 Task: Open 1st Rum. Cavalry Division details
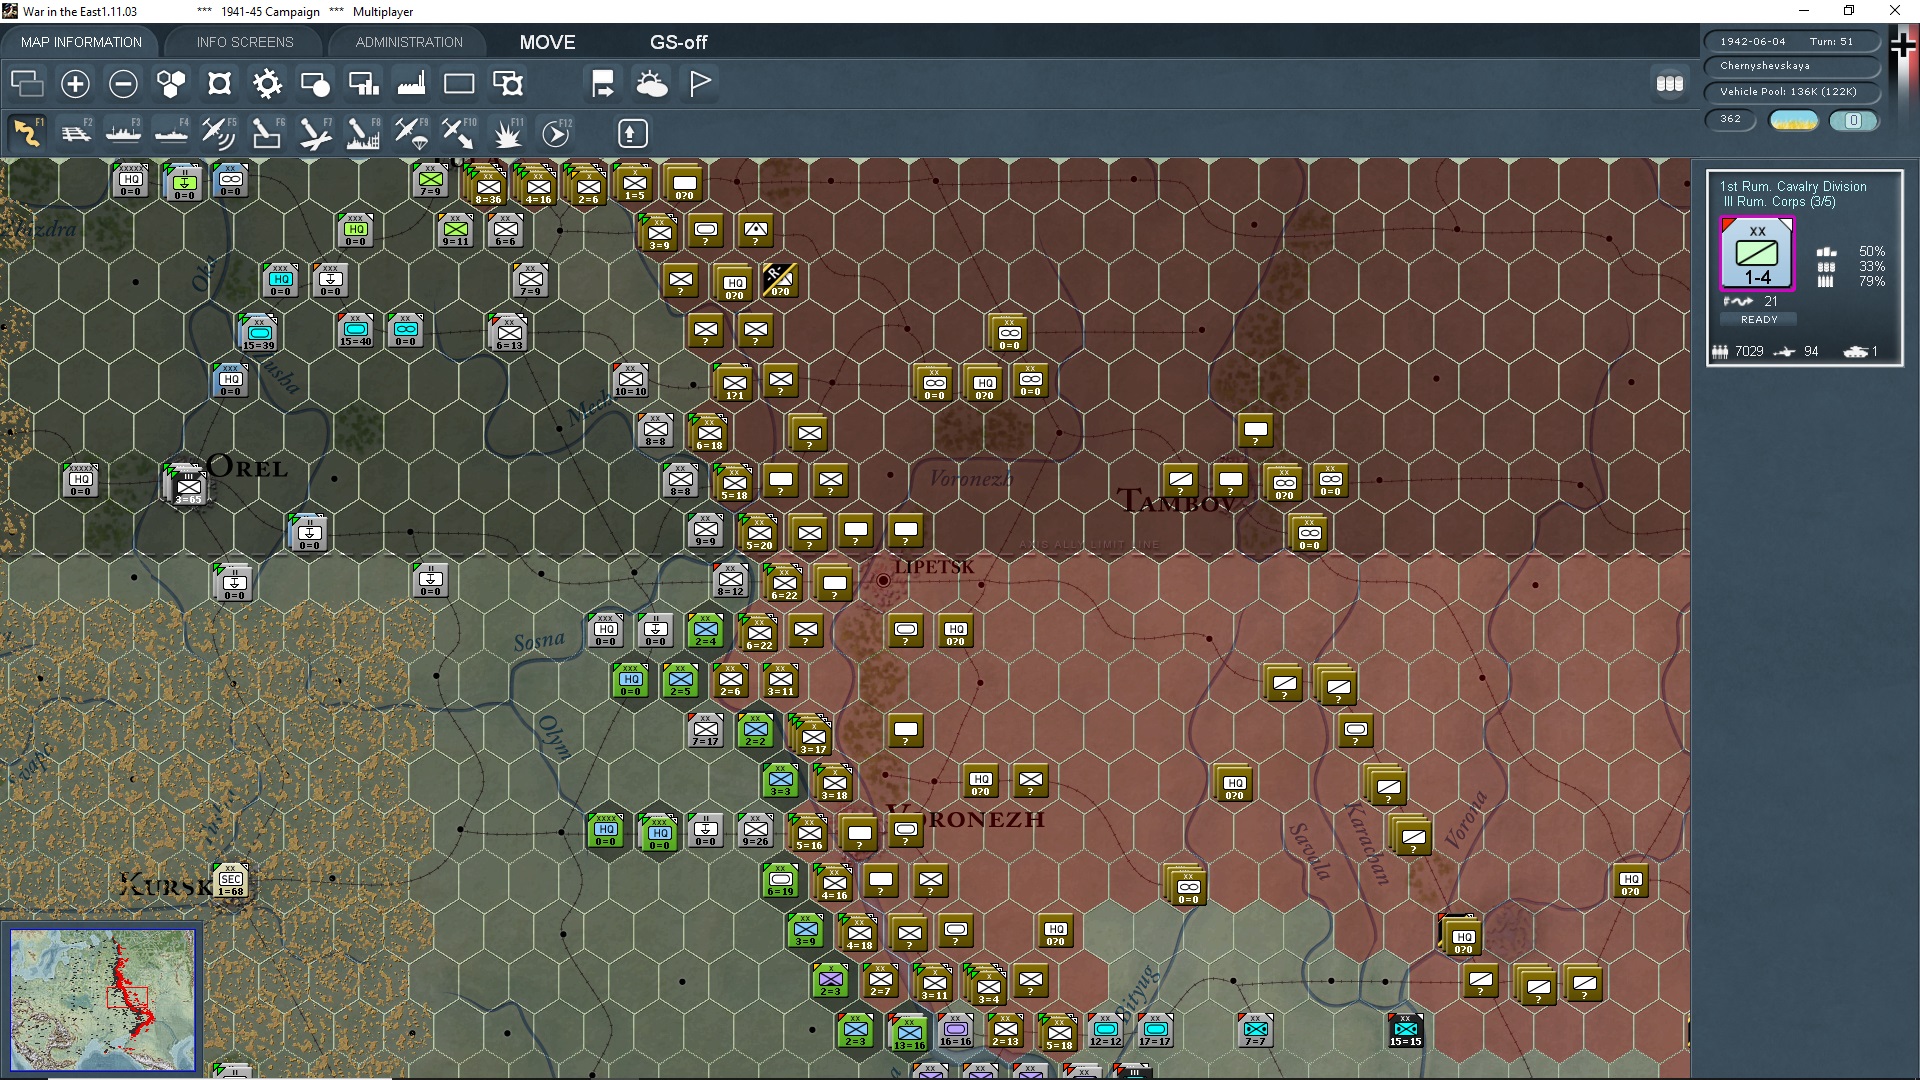pos(1793,186)
